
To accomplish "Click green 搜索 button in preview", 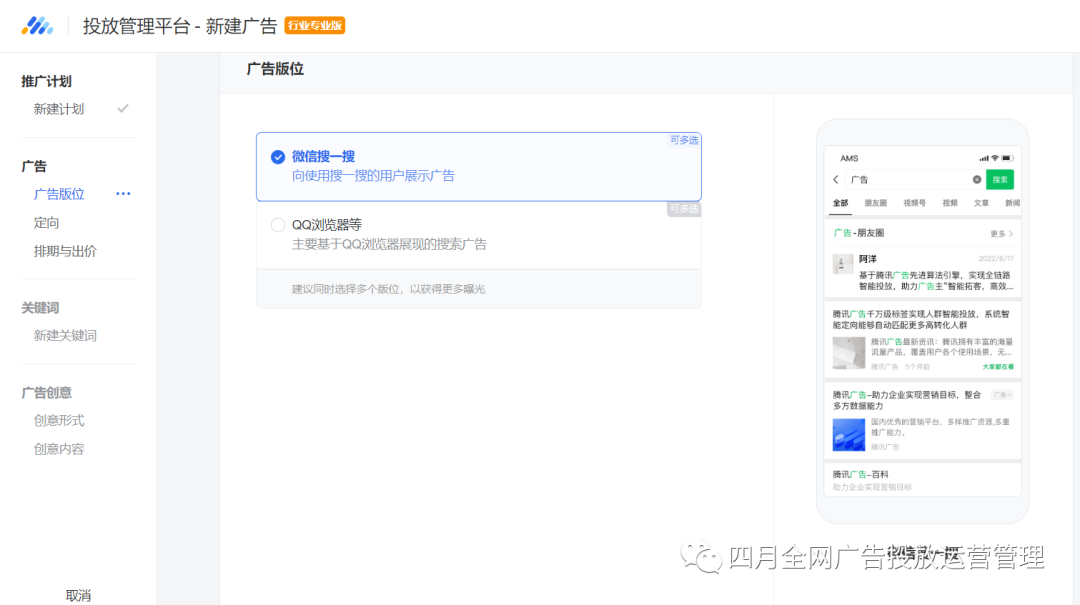I will pyautogui.click(x=1000, y=180).
